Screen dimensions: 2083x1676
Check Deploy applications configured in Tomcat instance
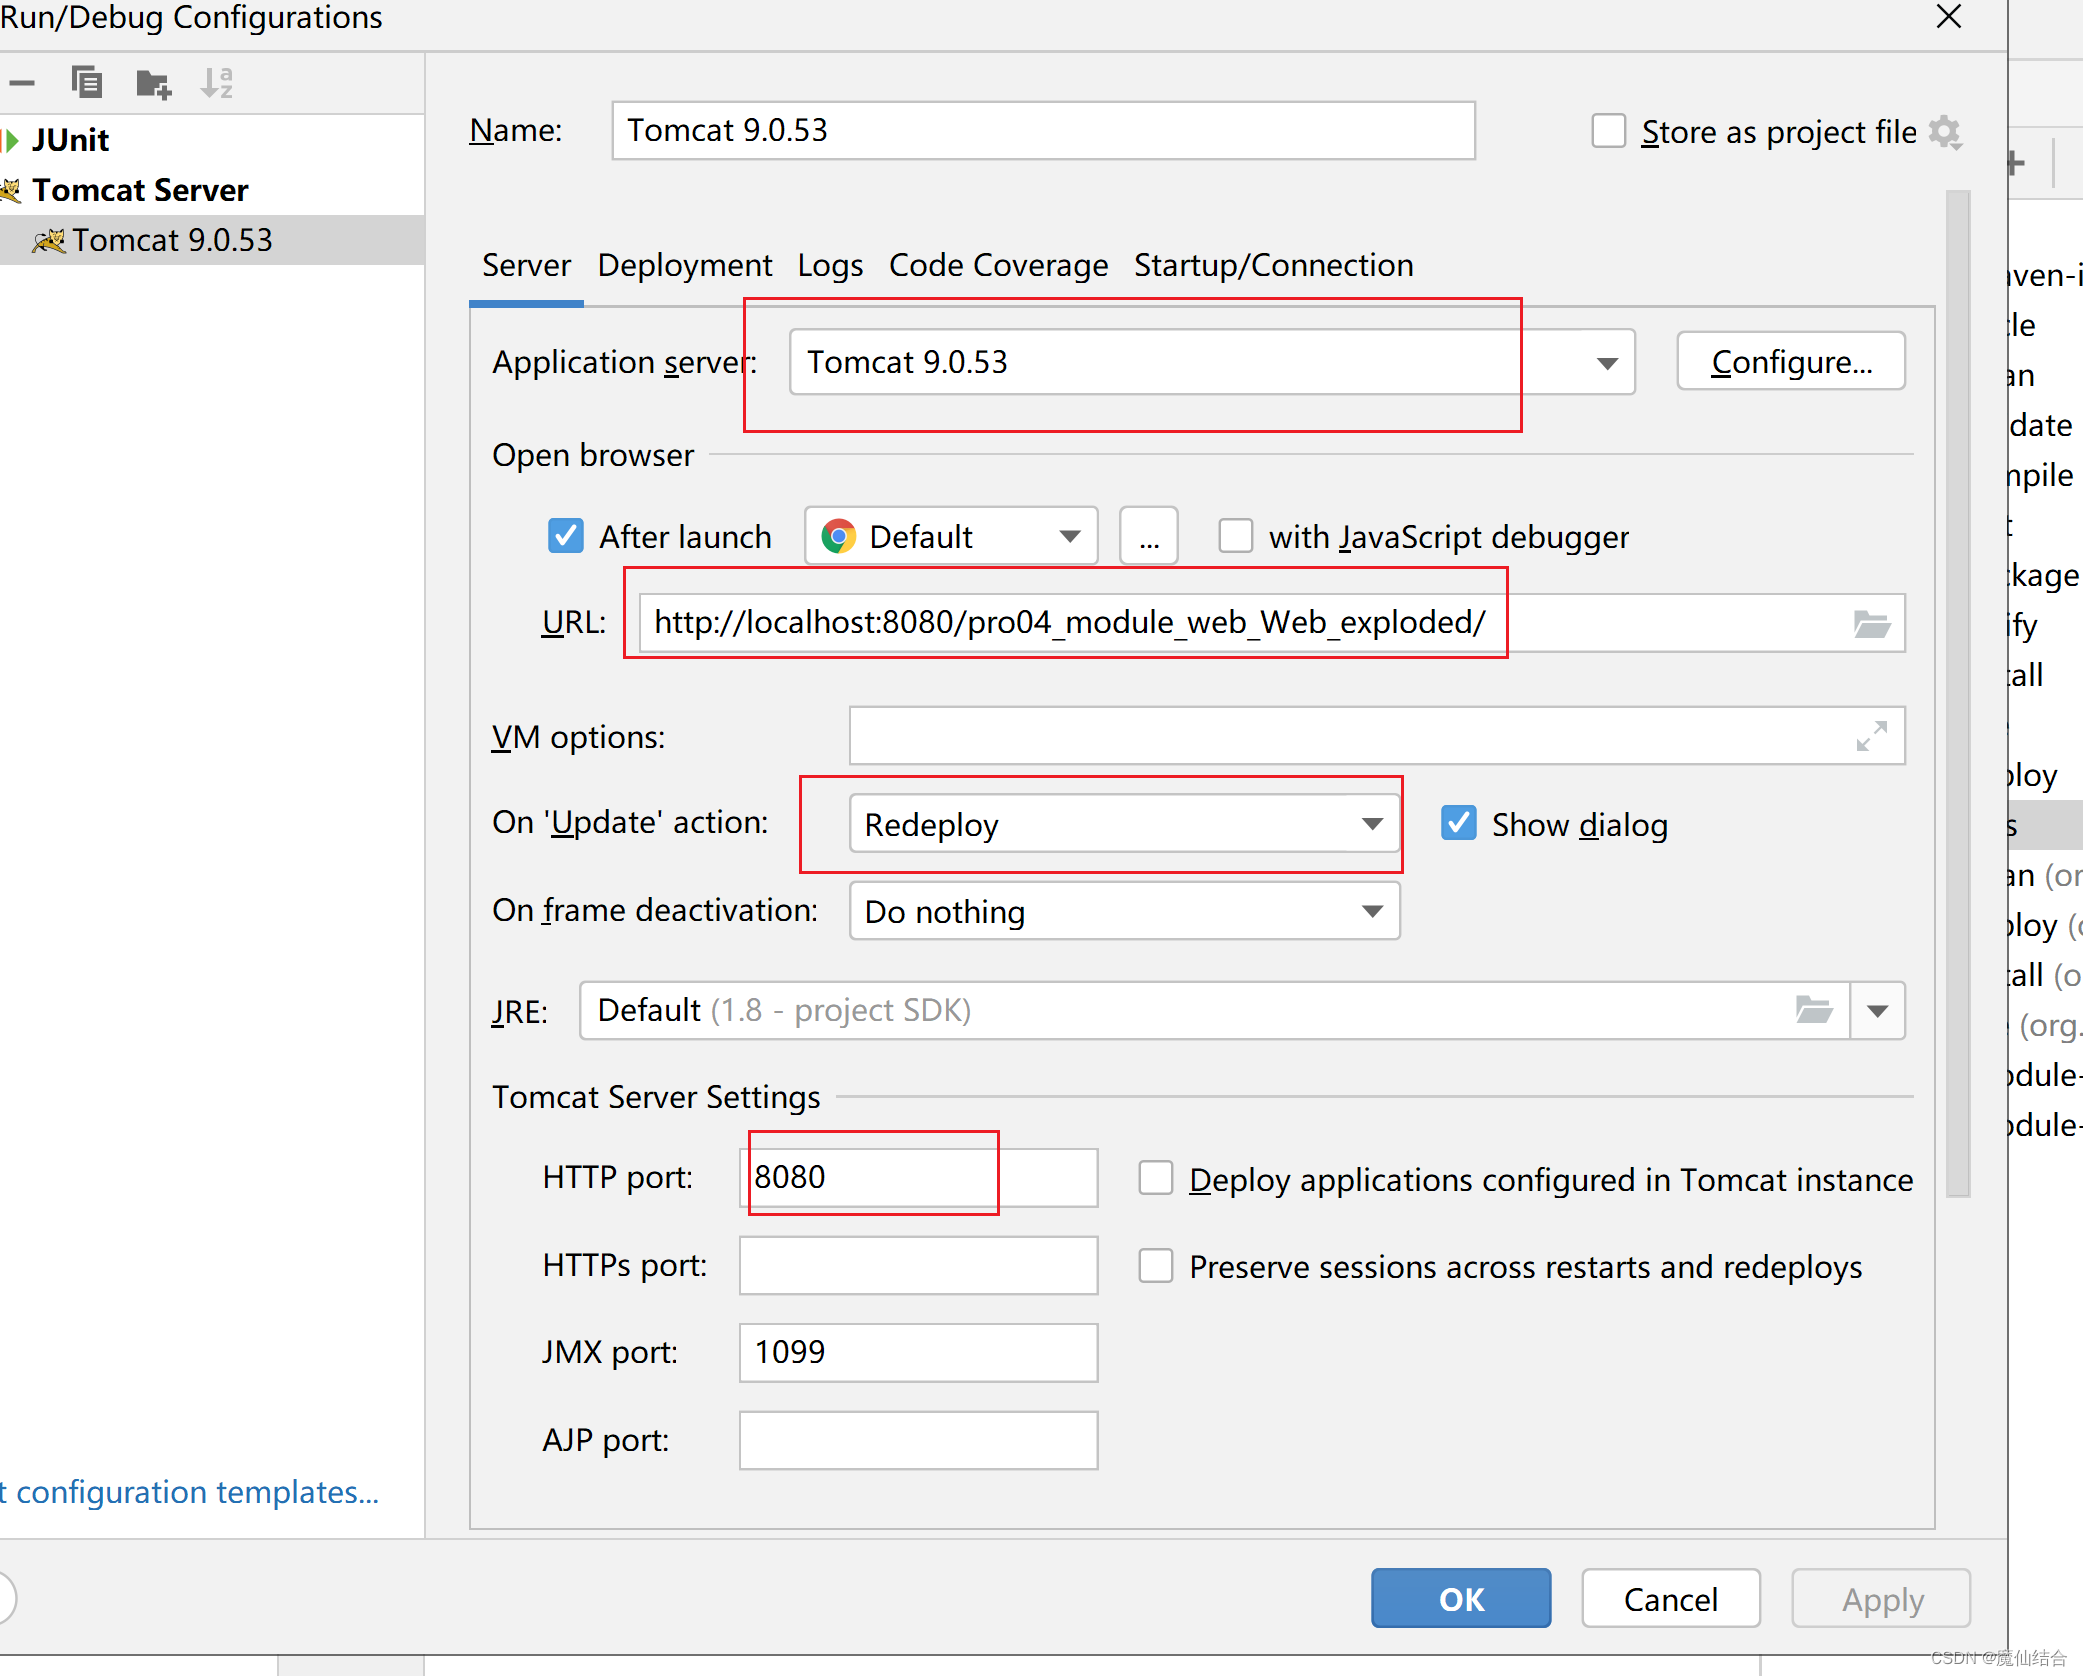pyautogui.click(x=1156, y=1178)
